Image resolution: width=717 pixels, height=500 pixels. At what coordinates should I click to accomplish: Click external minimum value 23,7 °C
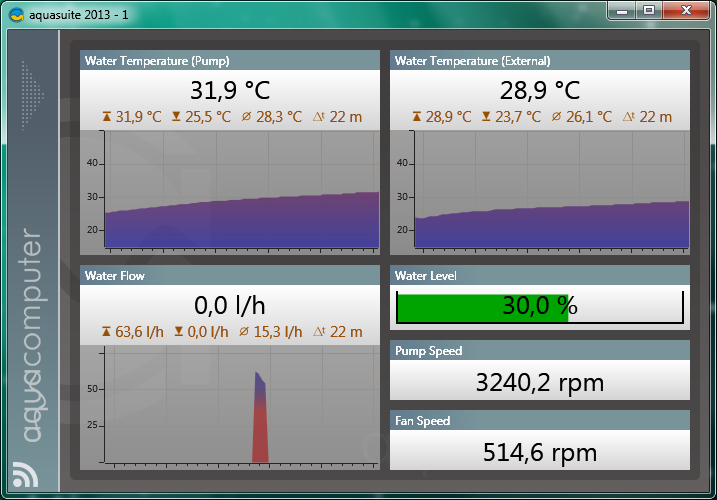(x=518, y=117)
